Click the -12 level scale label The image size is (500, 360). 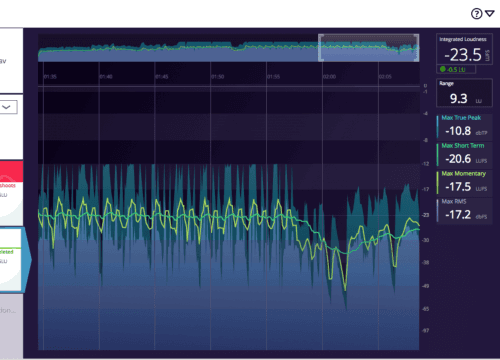(x=425, y=164)
